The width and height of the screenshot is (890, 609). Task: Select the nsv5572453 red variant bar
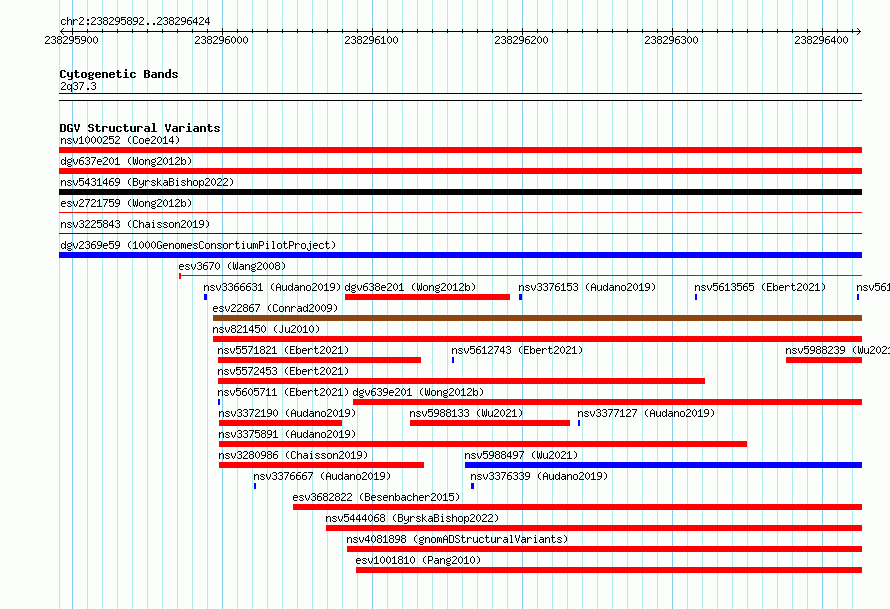[x=461, y=381]
